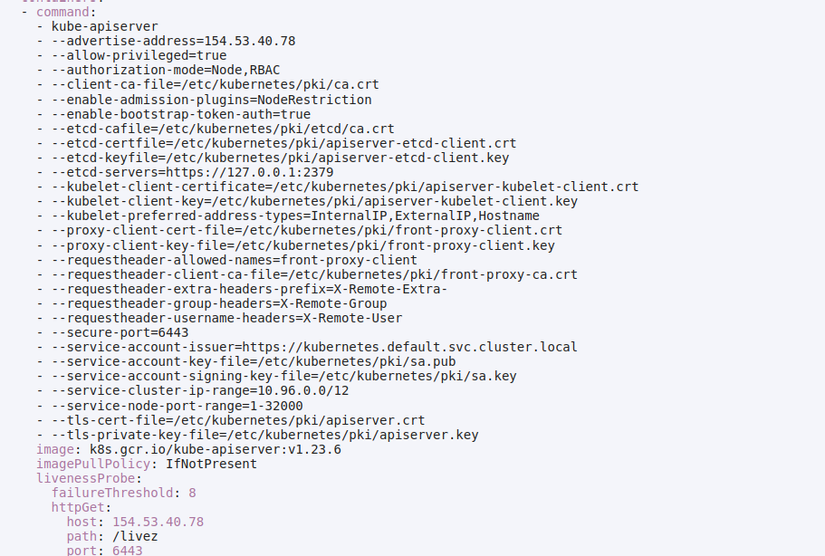Click the --enable-bootstrap-token-auth=true line

tap(181, 114)
